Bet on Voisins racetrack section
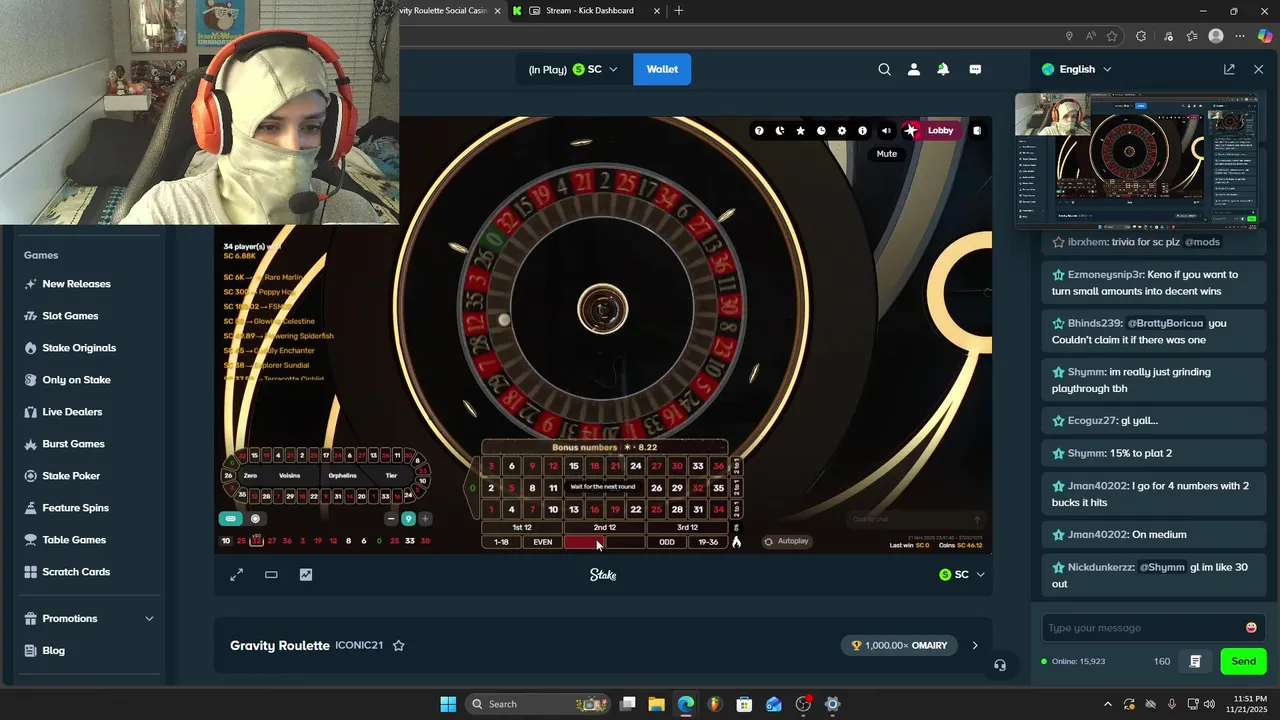The width and height of the screenshot is (1280, 720). [x=289, y=476]
